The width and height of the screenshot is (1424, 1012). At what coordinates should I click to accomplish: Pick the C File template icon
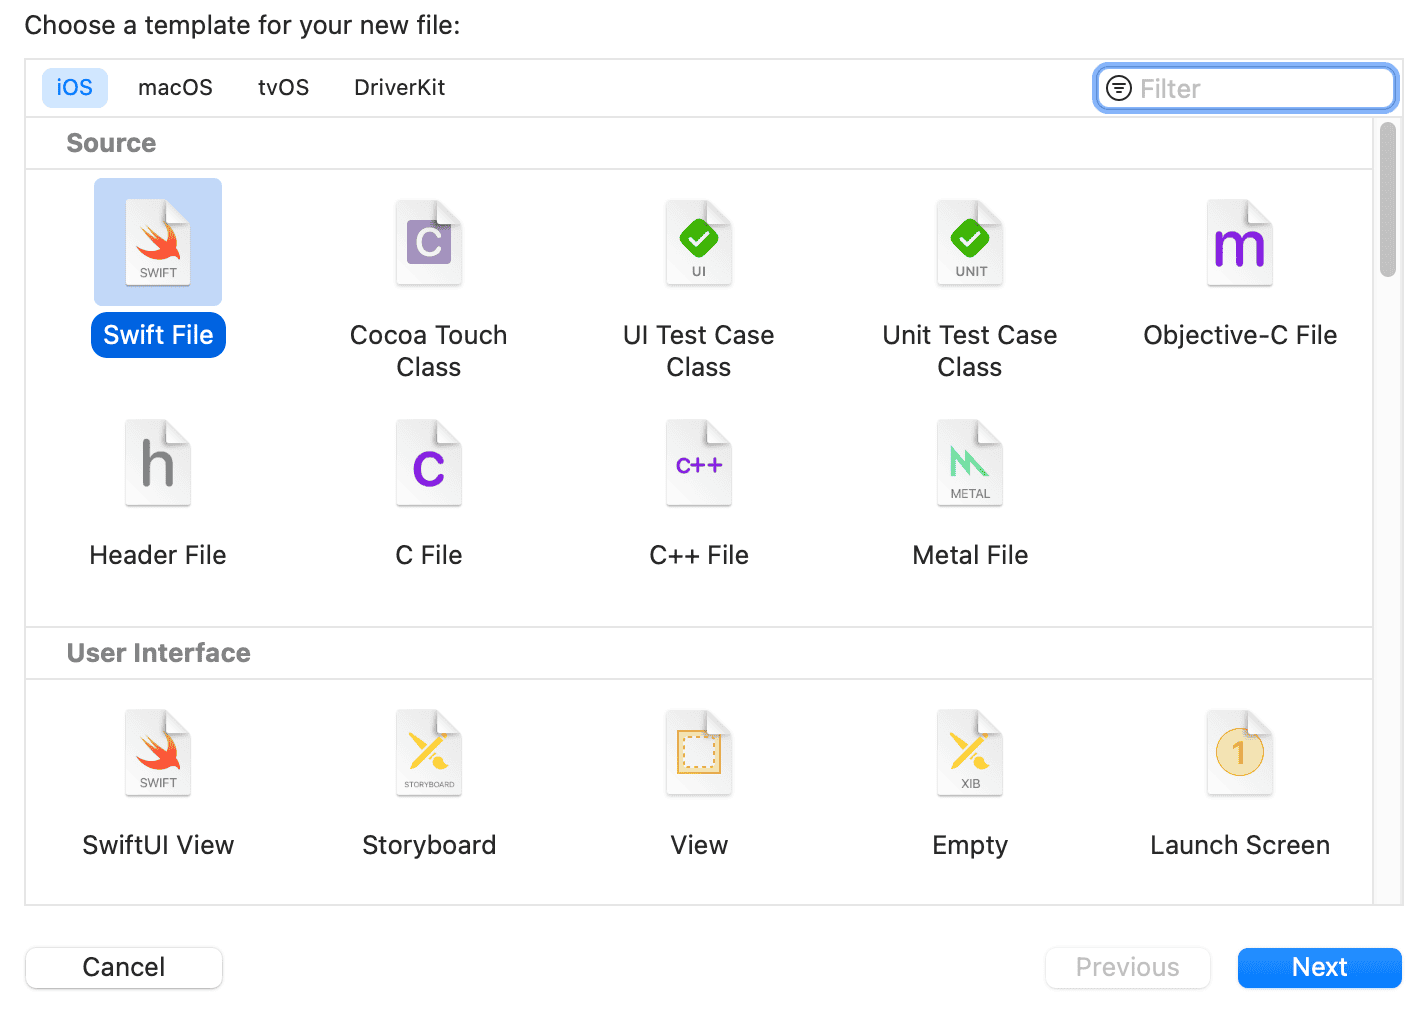(x=429, y=462)
